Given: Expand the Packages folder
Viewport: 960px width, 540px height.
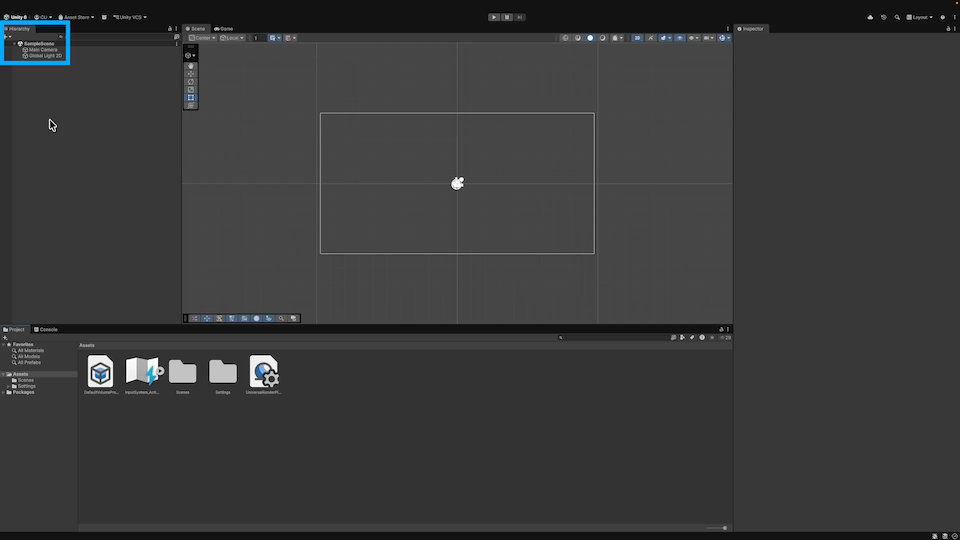Looking at the screenshot, I should (x=4, y=392).
